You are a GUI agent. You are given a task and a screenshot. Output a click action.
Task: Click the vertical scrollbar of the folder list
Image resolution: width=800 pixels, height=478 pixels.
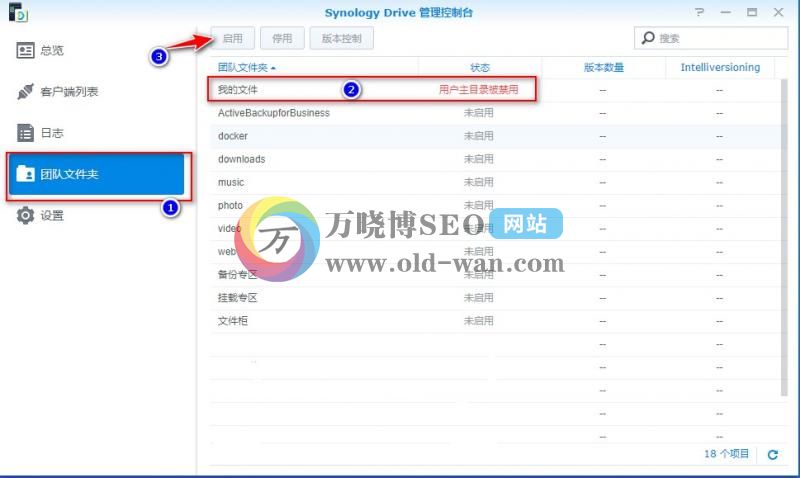click(784, 237)
